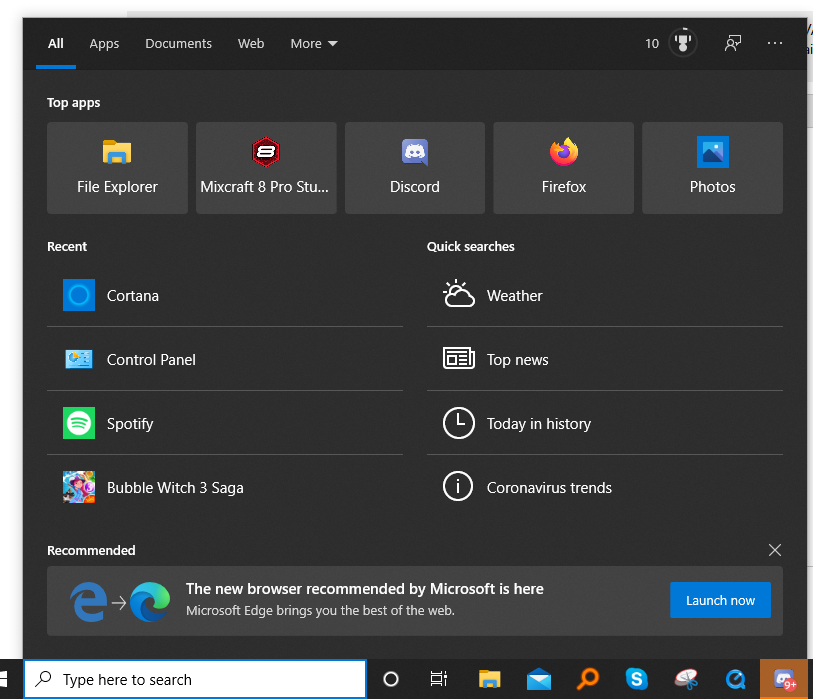
Task: Open Cortana from Recent list
Action: [225, 296]
